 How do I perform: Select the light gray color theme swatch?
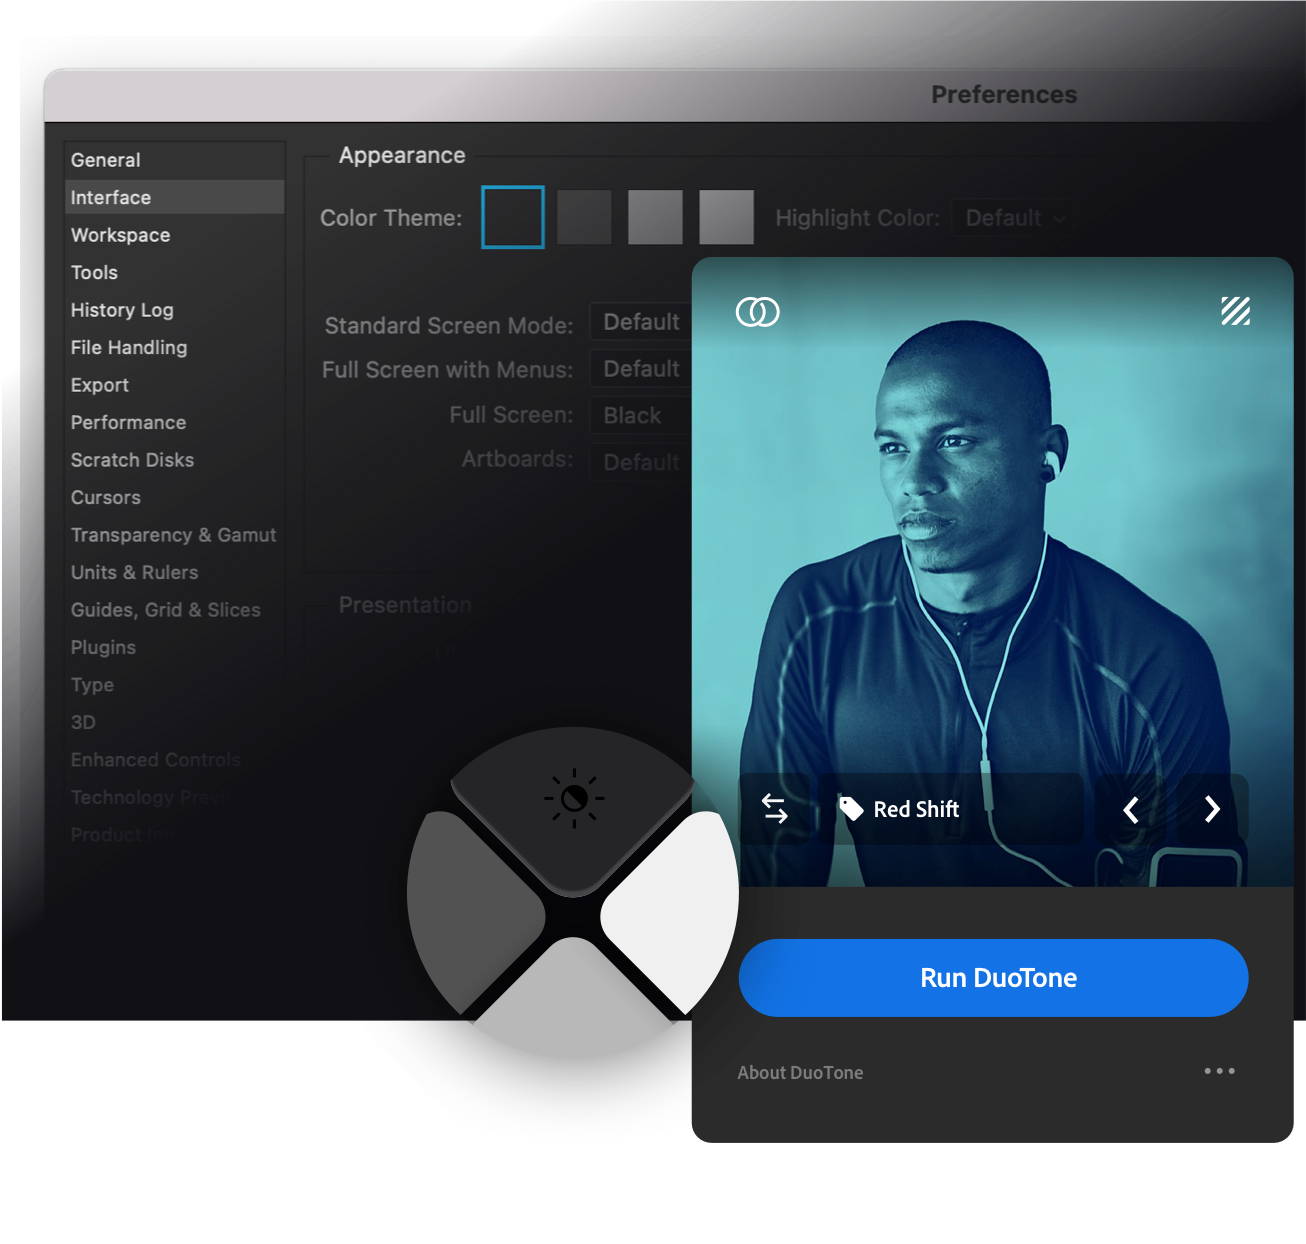tap(726, 217)
